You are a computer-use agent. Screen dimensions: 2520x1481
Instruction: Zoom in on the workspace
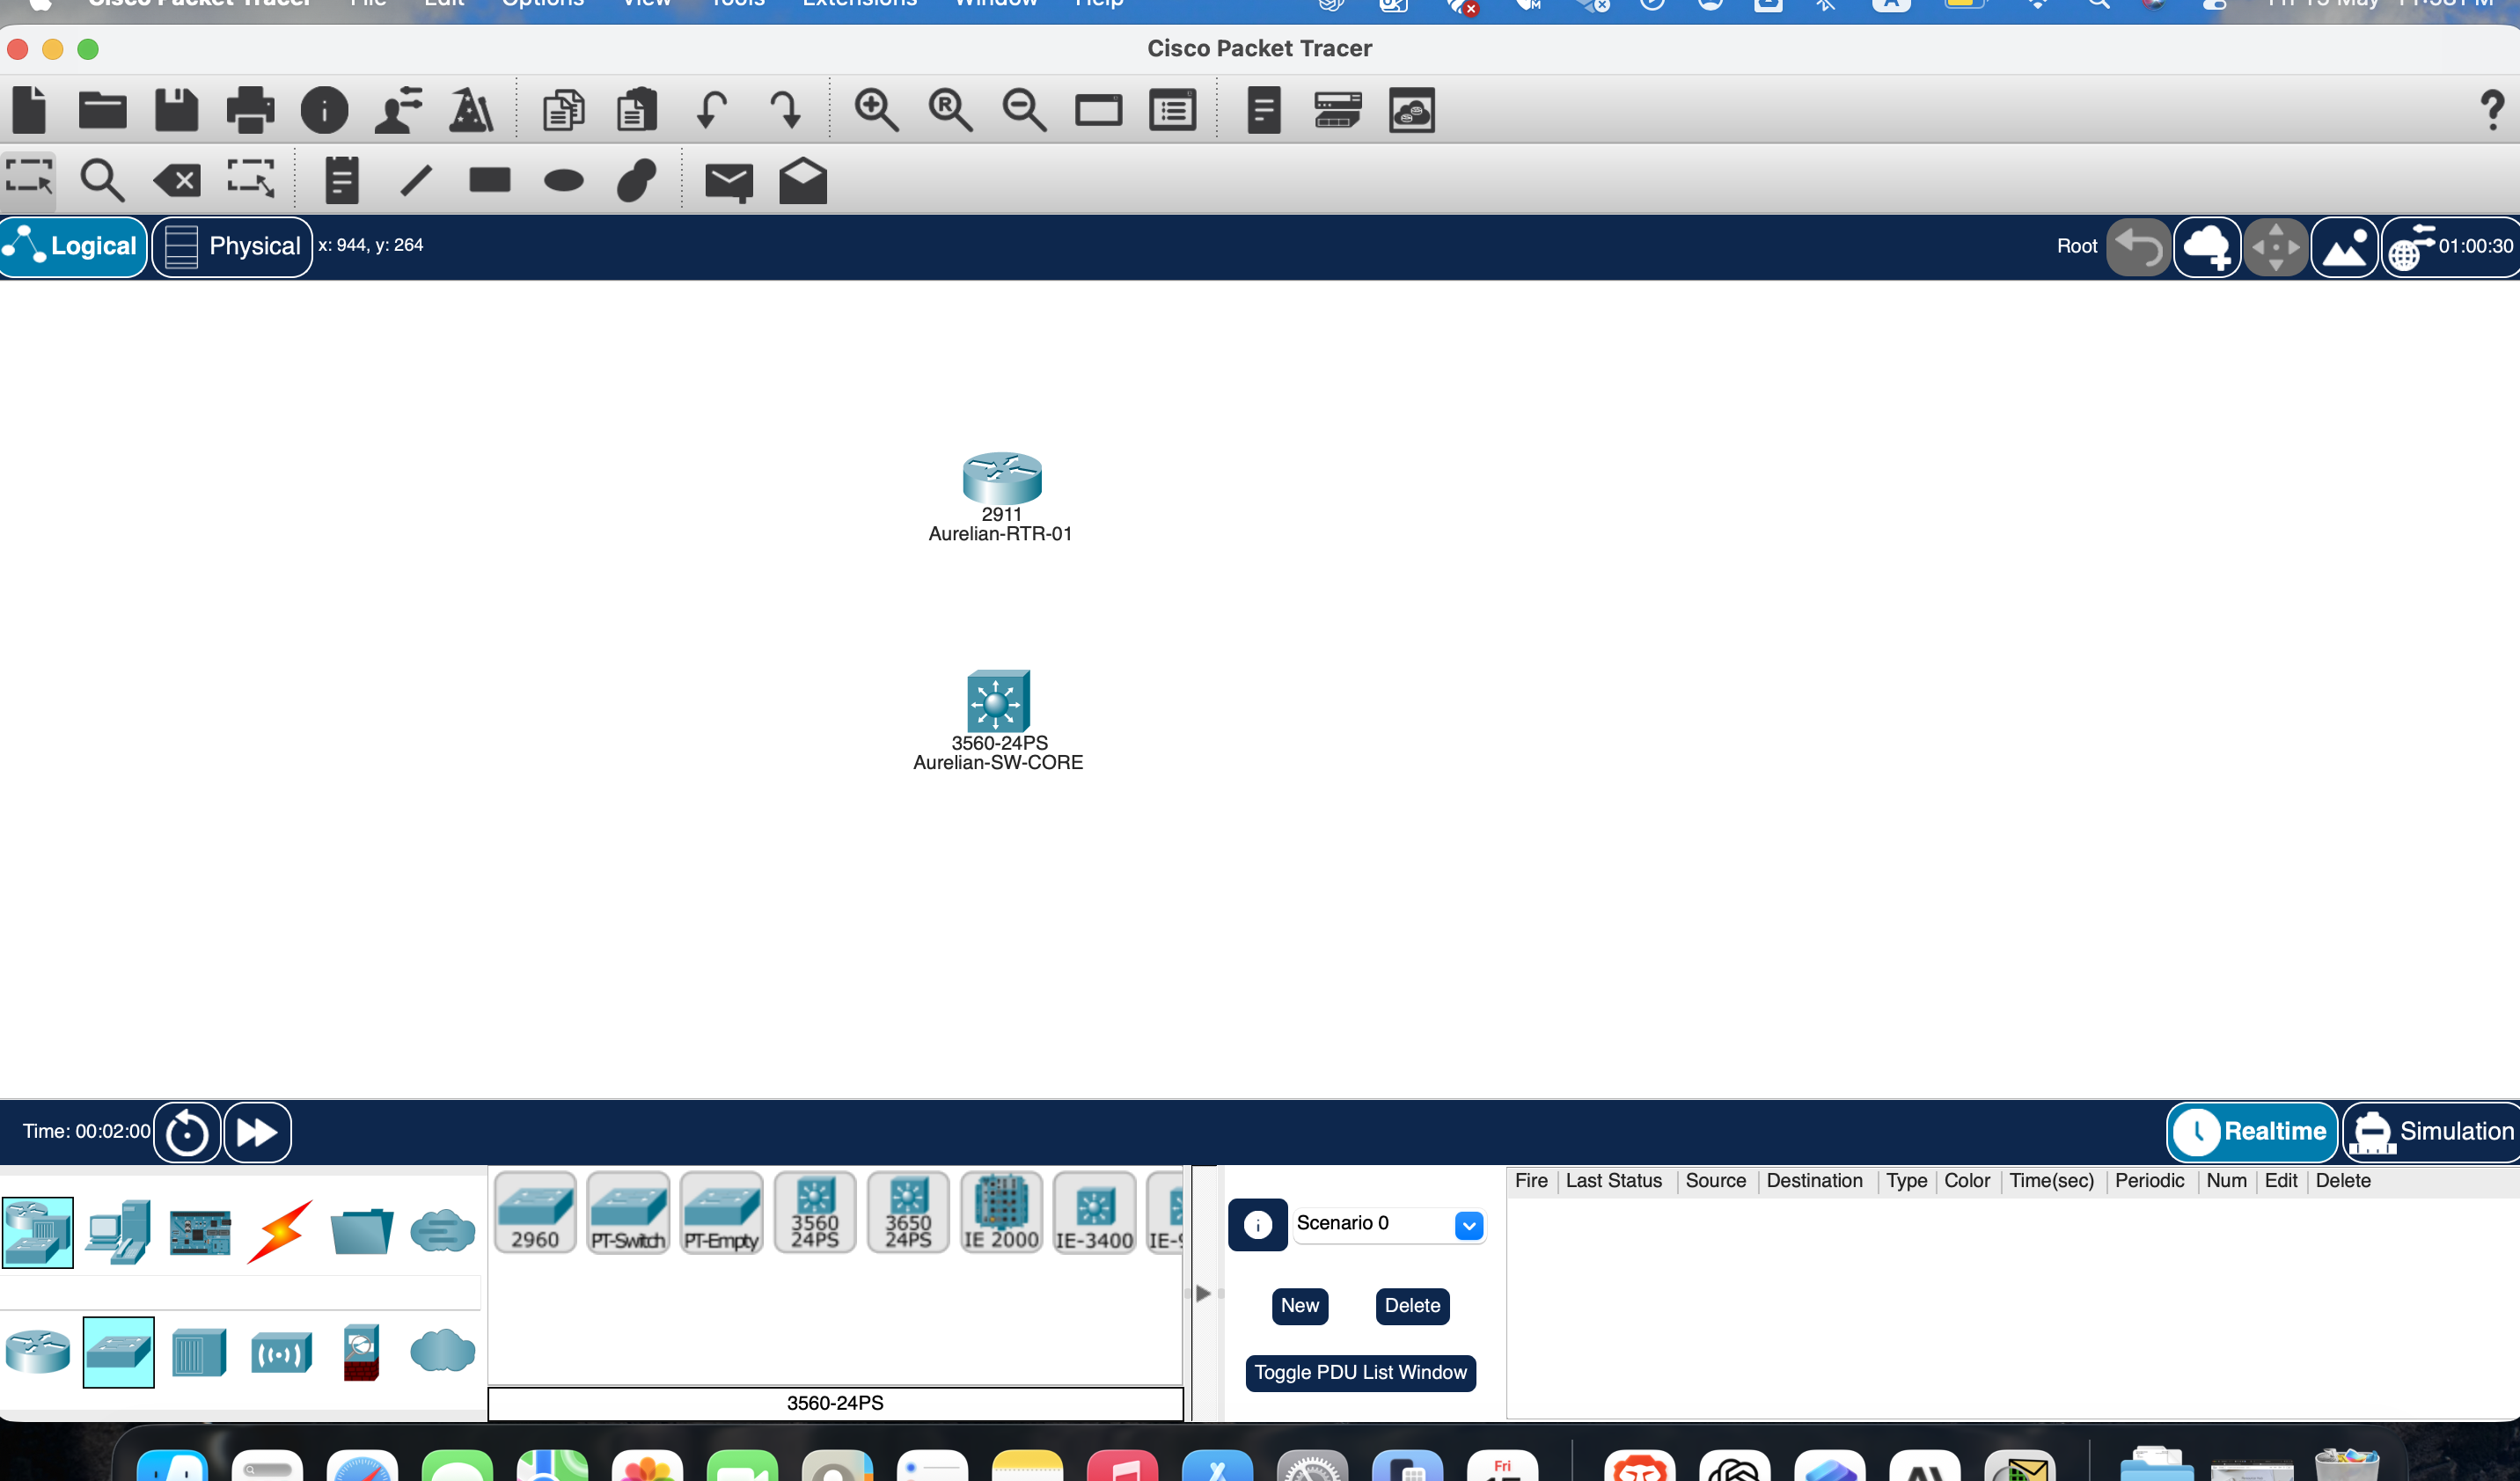876,110
